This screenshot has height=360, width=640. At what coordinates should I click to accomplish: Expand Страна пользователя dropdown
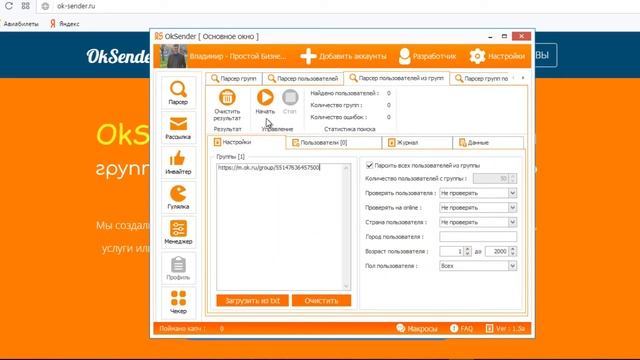(512, 222)
